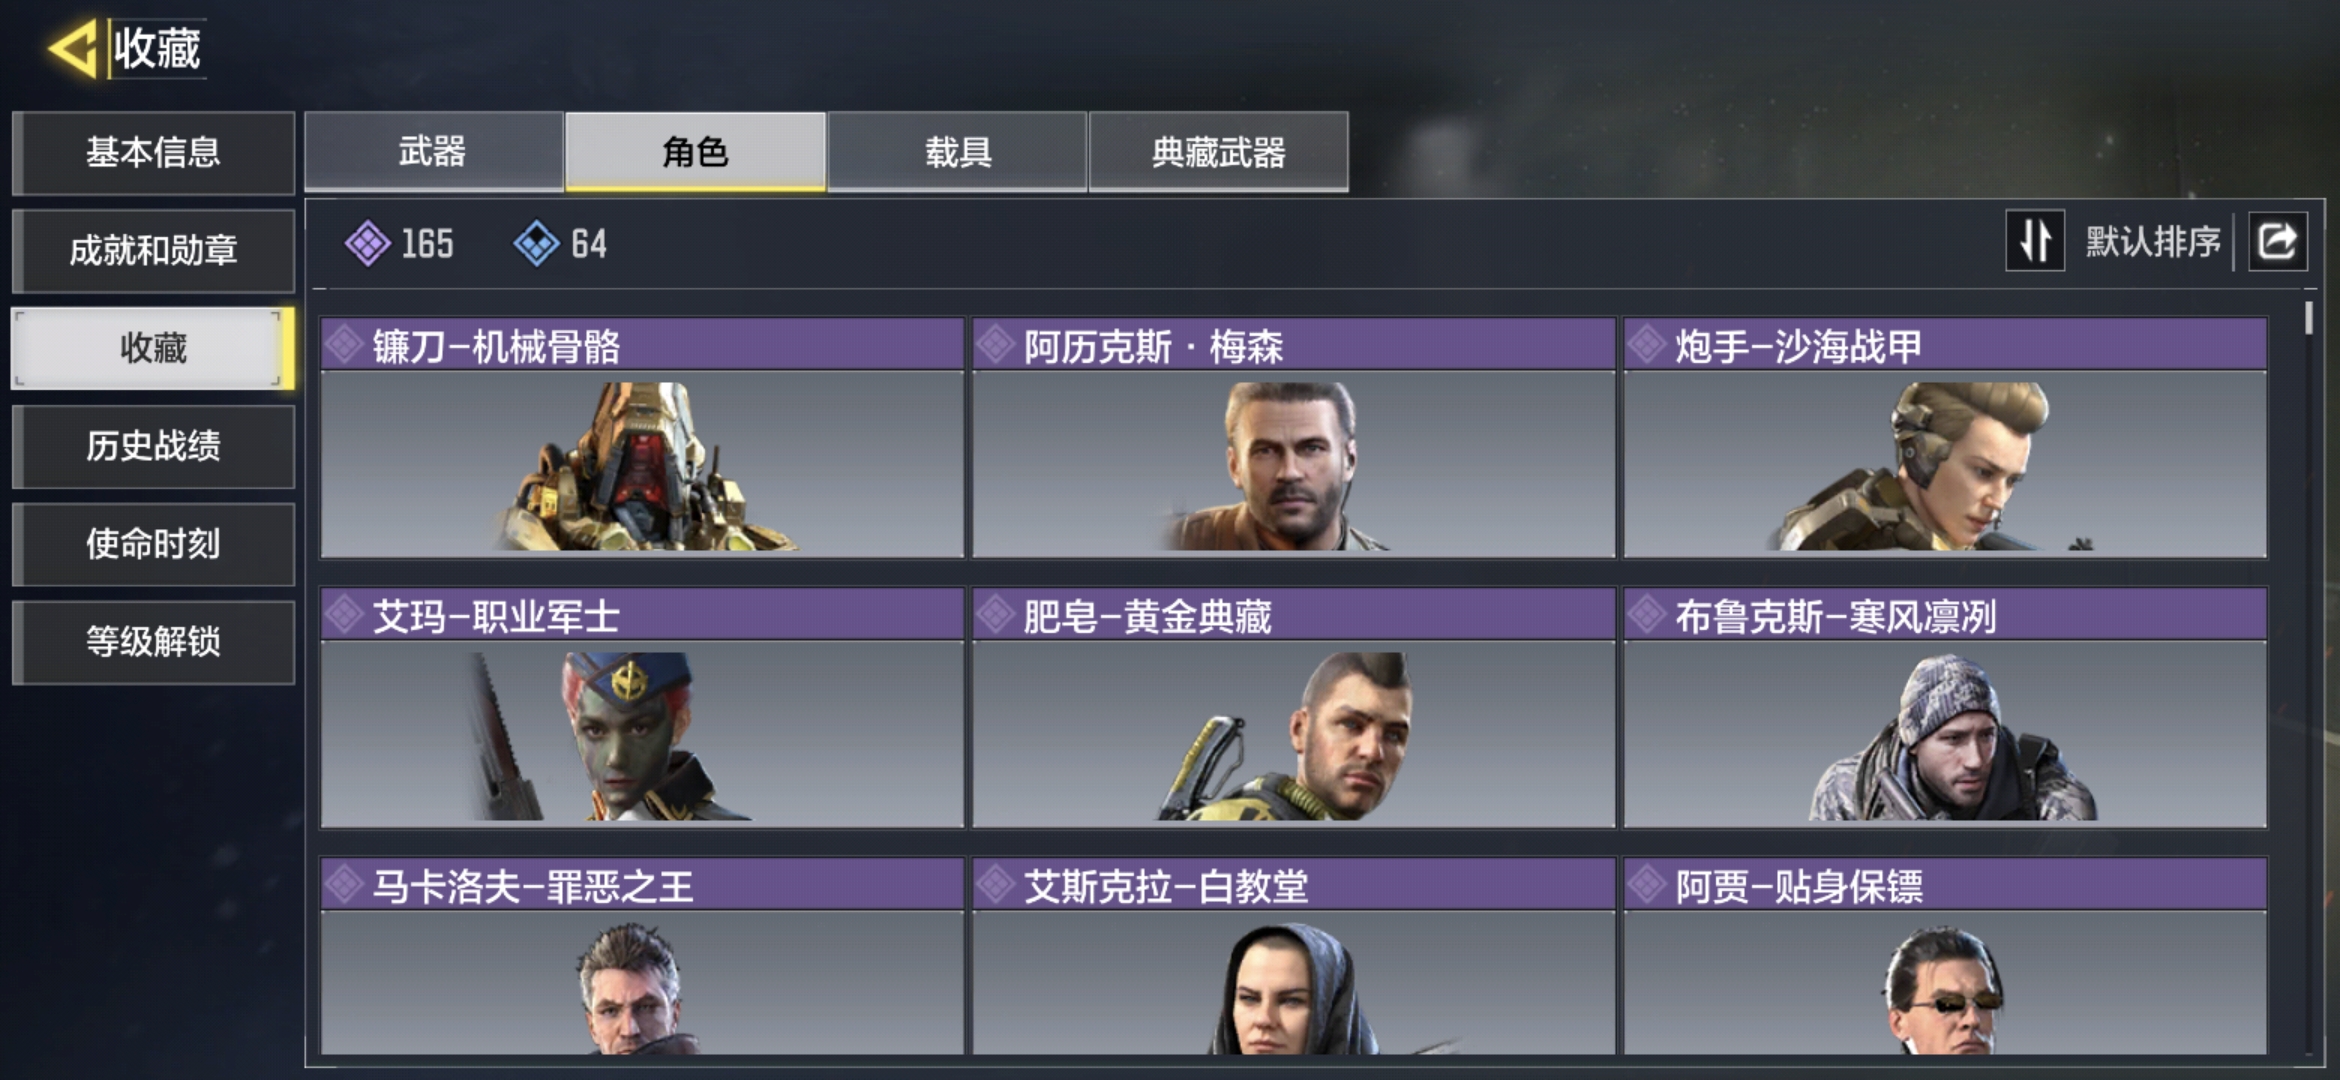Image resolution: width=2340 pixels, height=1080 pixels.
Task: Open the 默认排序 sorting dropdown
Action: [x=2153, y=242]
